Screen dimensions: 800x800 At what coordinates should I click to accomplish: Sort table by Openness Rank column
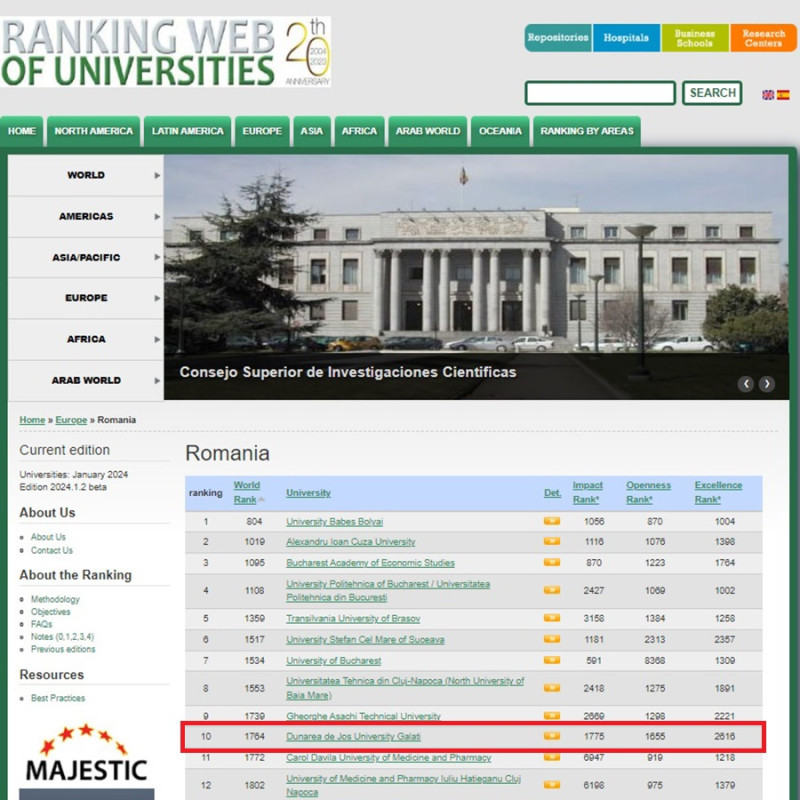tap(648, 492)
